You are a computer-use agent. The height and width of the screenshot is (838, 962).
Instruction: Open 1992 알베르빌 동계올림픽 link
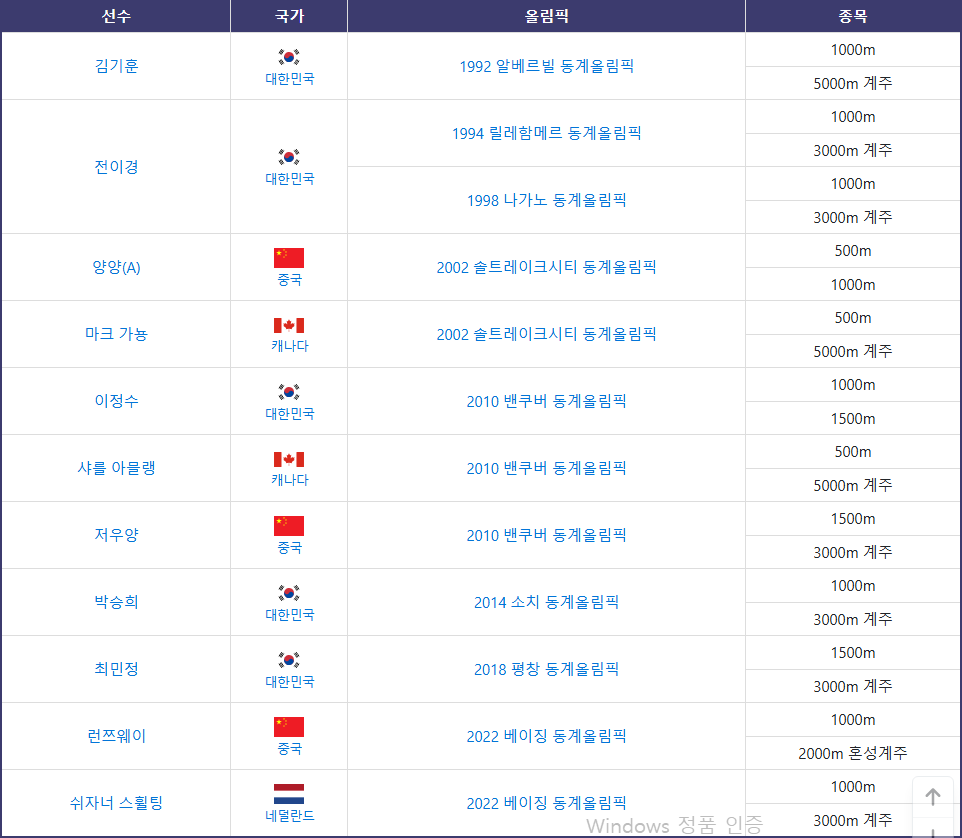pyautogui.click(x=547, y=66)
